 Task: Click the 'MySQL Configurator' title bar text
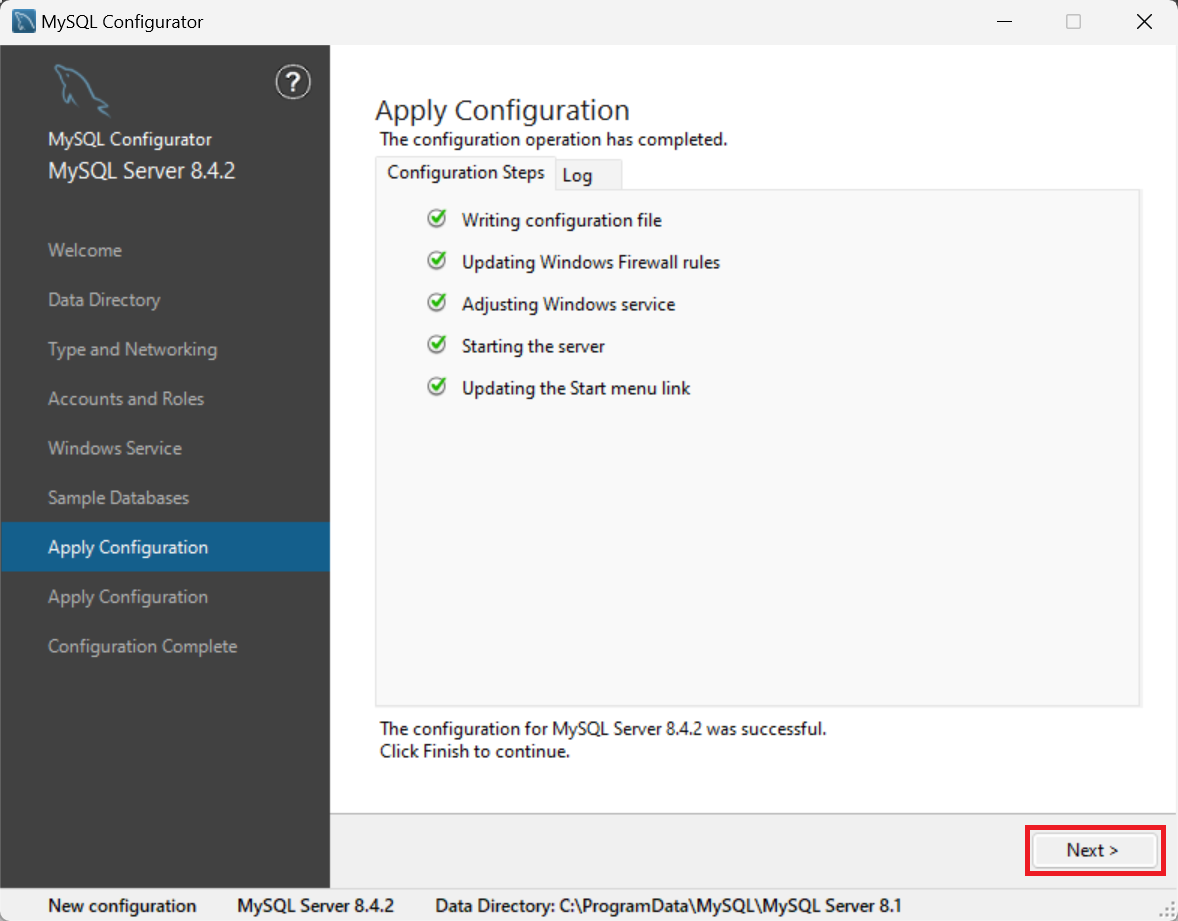coord(122,22)
